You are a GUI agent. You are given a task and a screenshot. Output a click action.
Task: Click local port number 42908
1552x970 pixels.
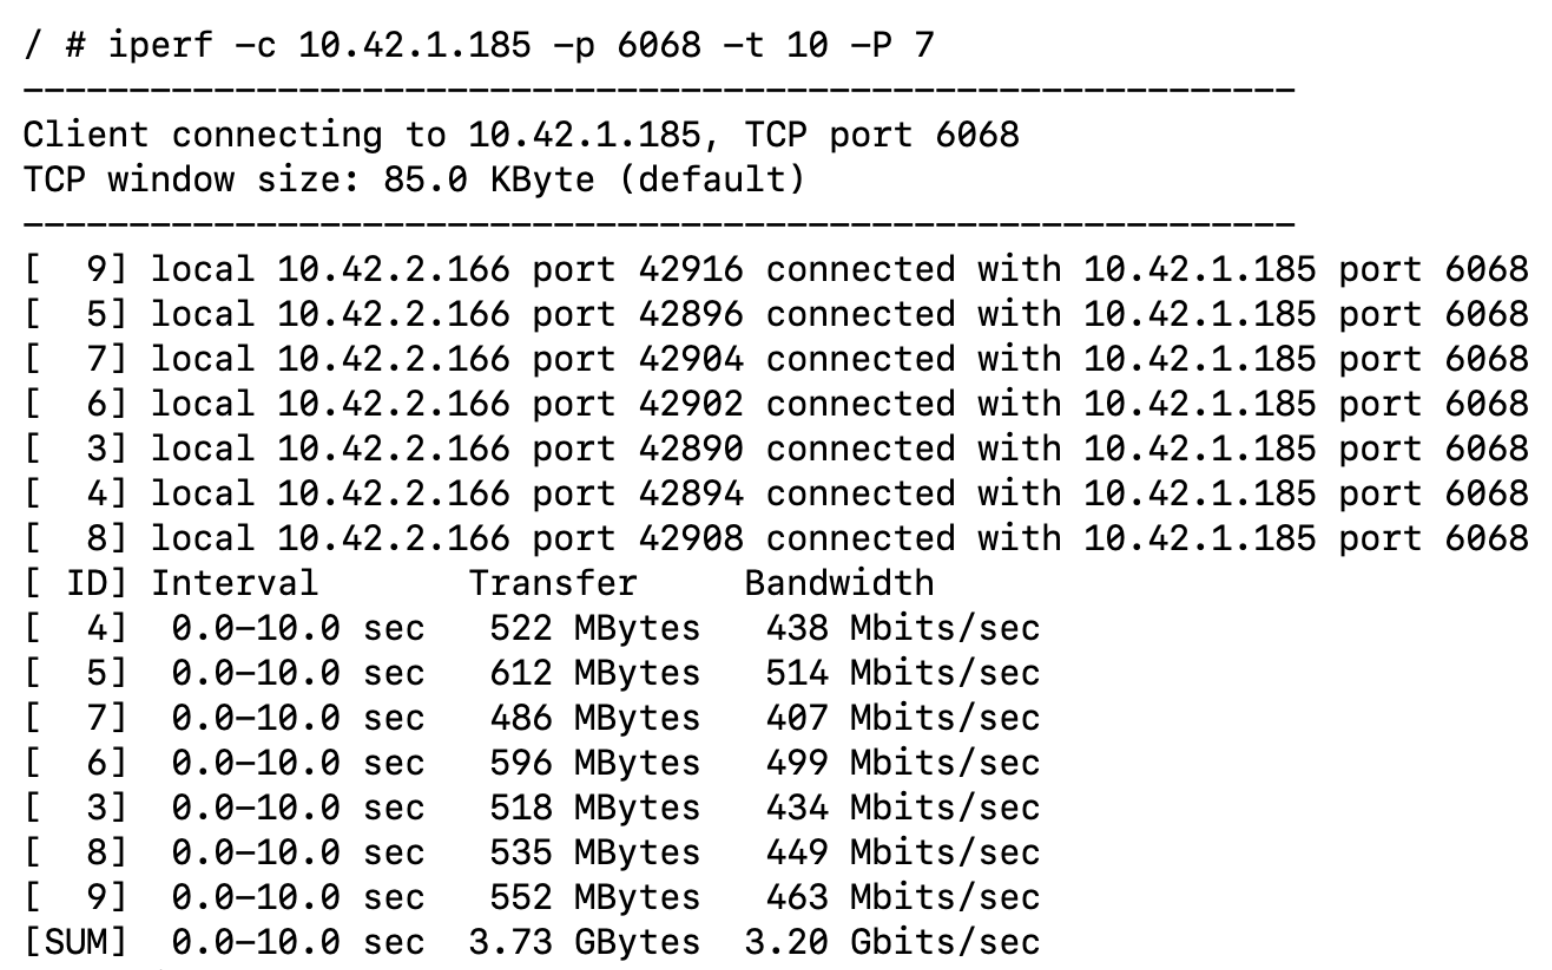pyautogui.click(x=690, y=539)
